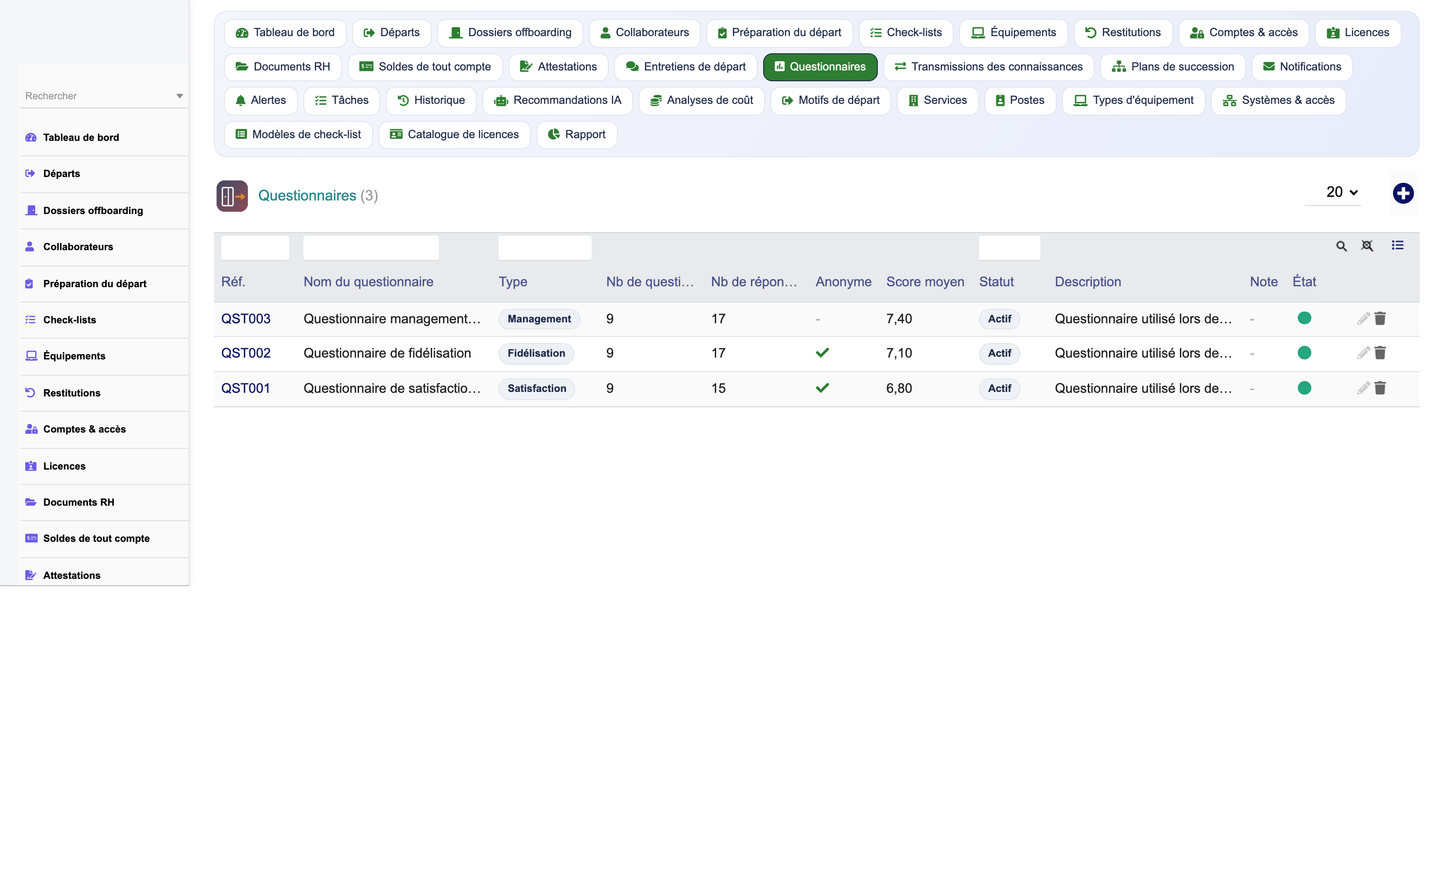The width and height of the screenshot is (1445, 894).
Task: Click the Type filter input field
Action: [x=545, y=248]
